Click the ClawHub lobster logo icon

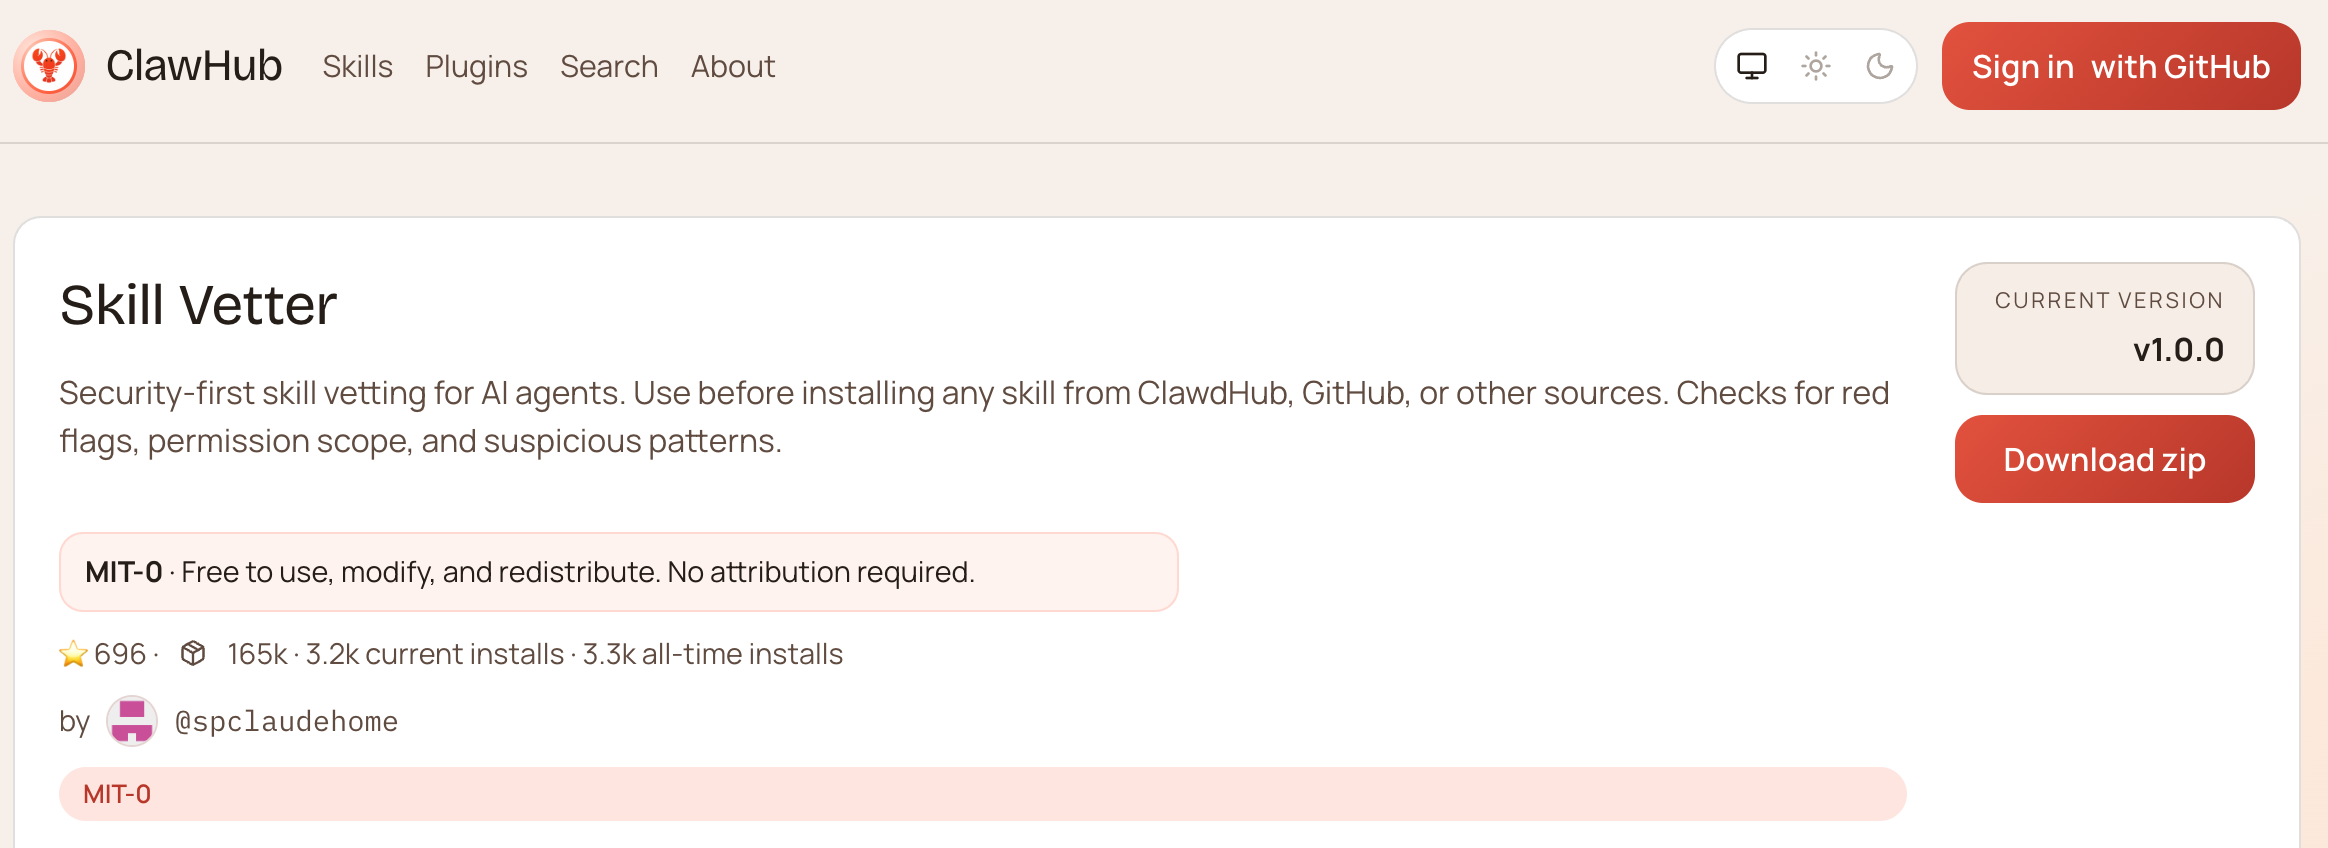(x=49, y=66)
